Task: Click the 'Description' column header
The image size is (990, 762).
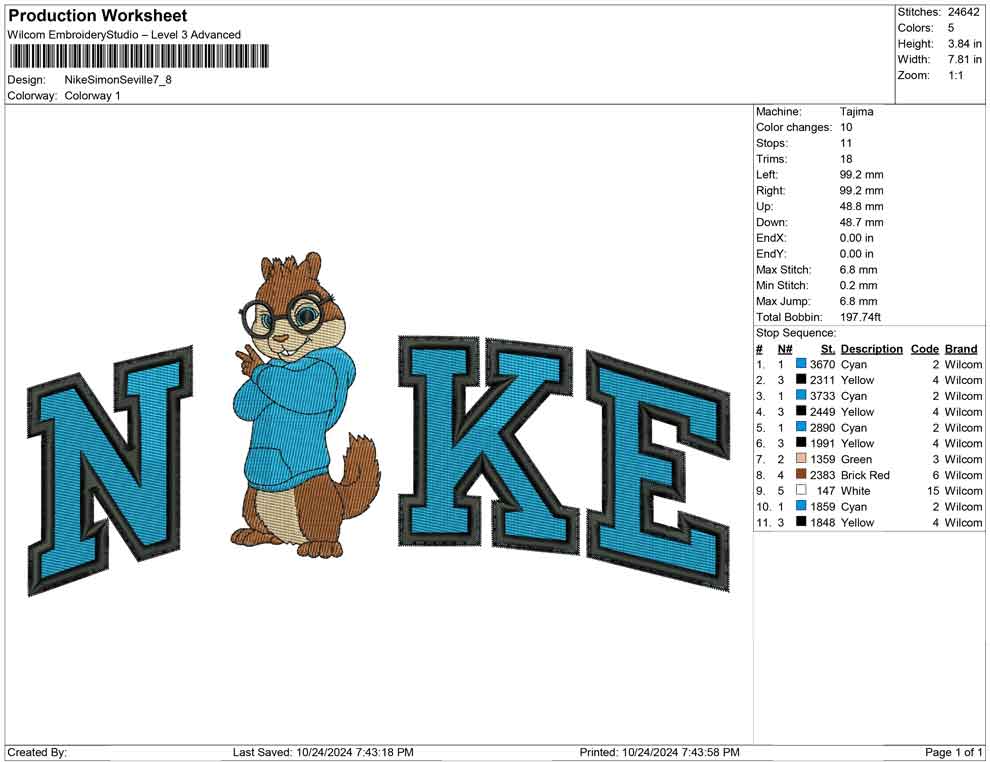Action: click(x=871, y=348)
